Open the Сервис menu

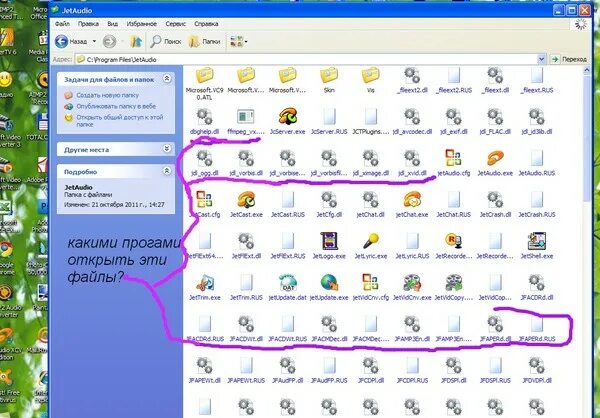176,24
